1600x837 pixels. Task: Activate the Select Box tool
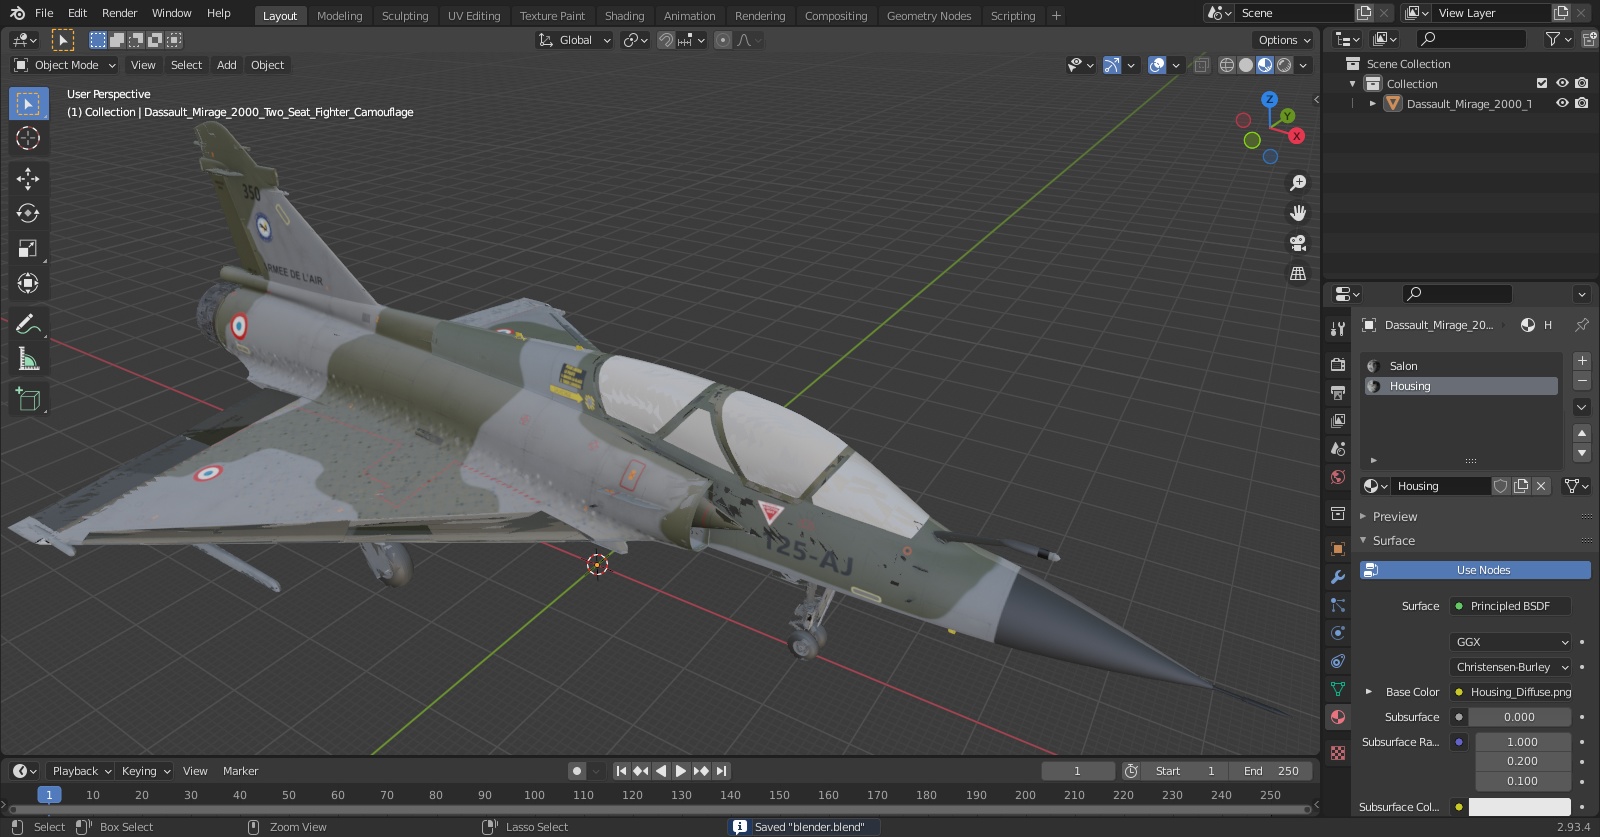(x=28, y=104)
